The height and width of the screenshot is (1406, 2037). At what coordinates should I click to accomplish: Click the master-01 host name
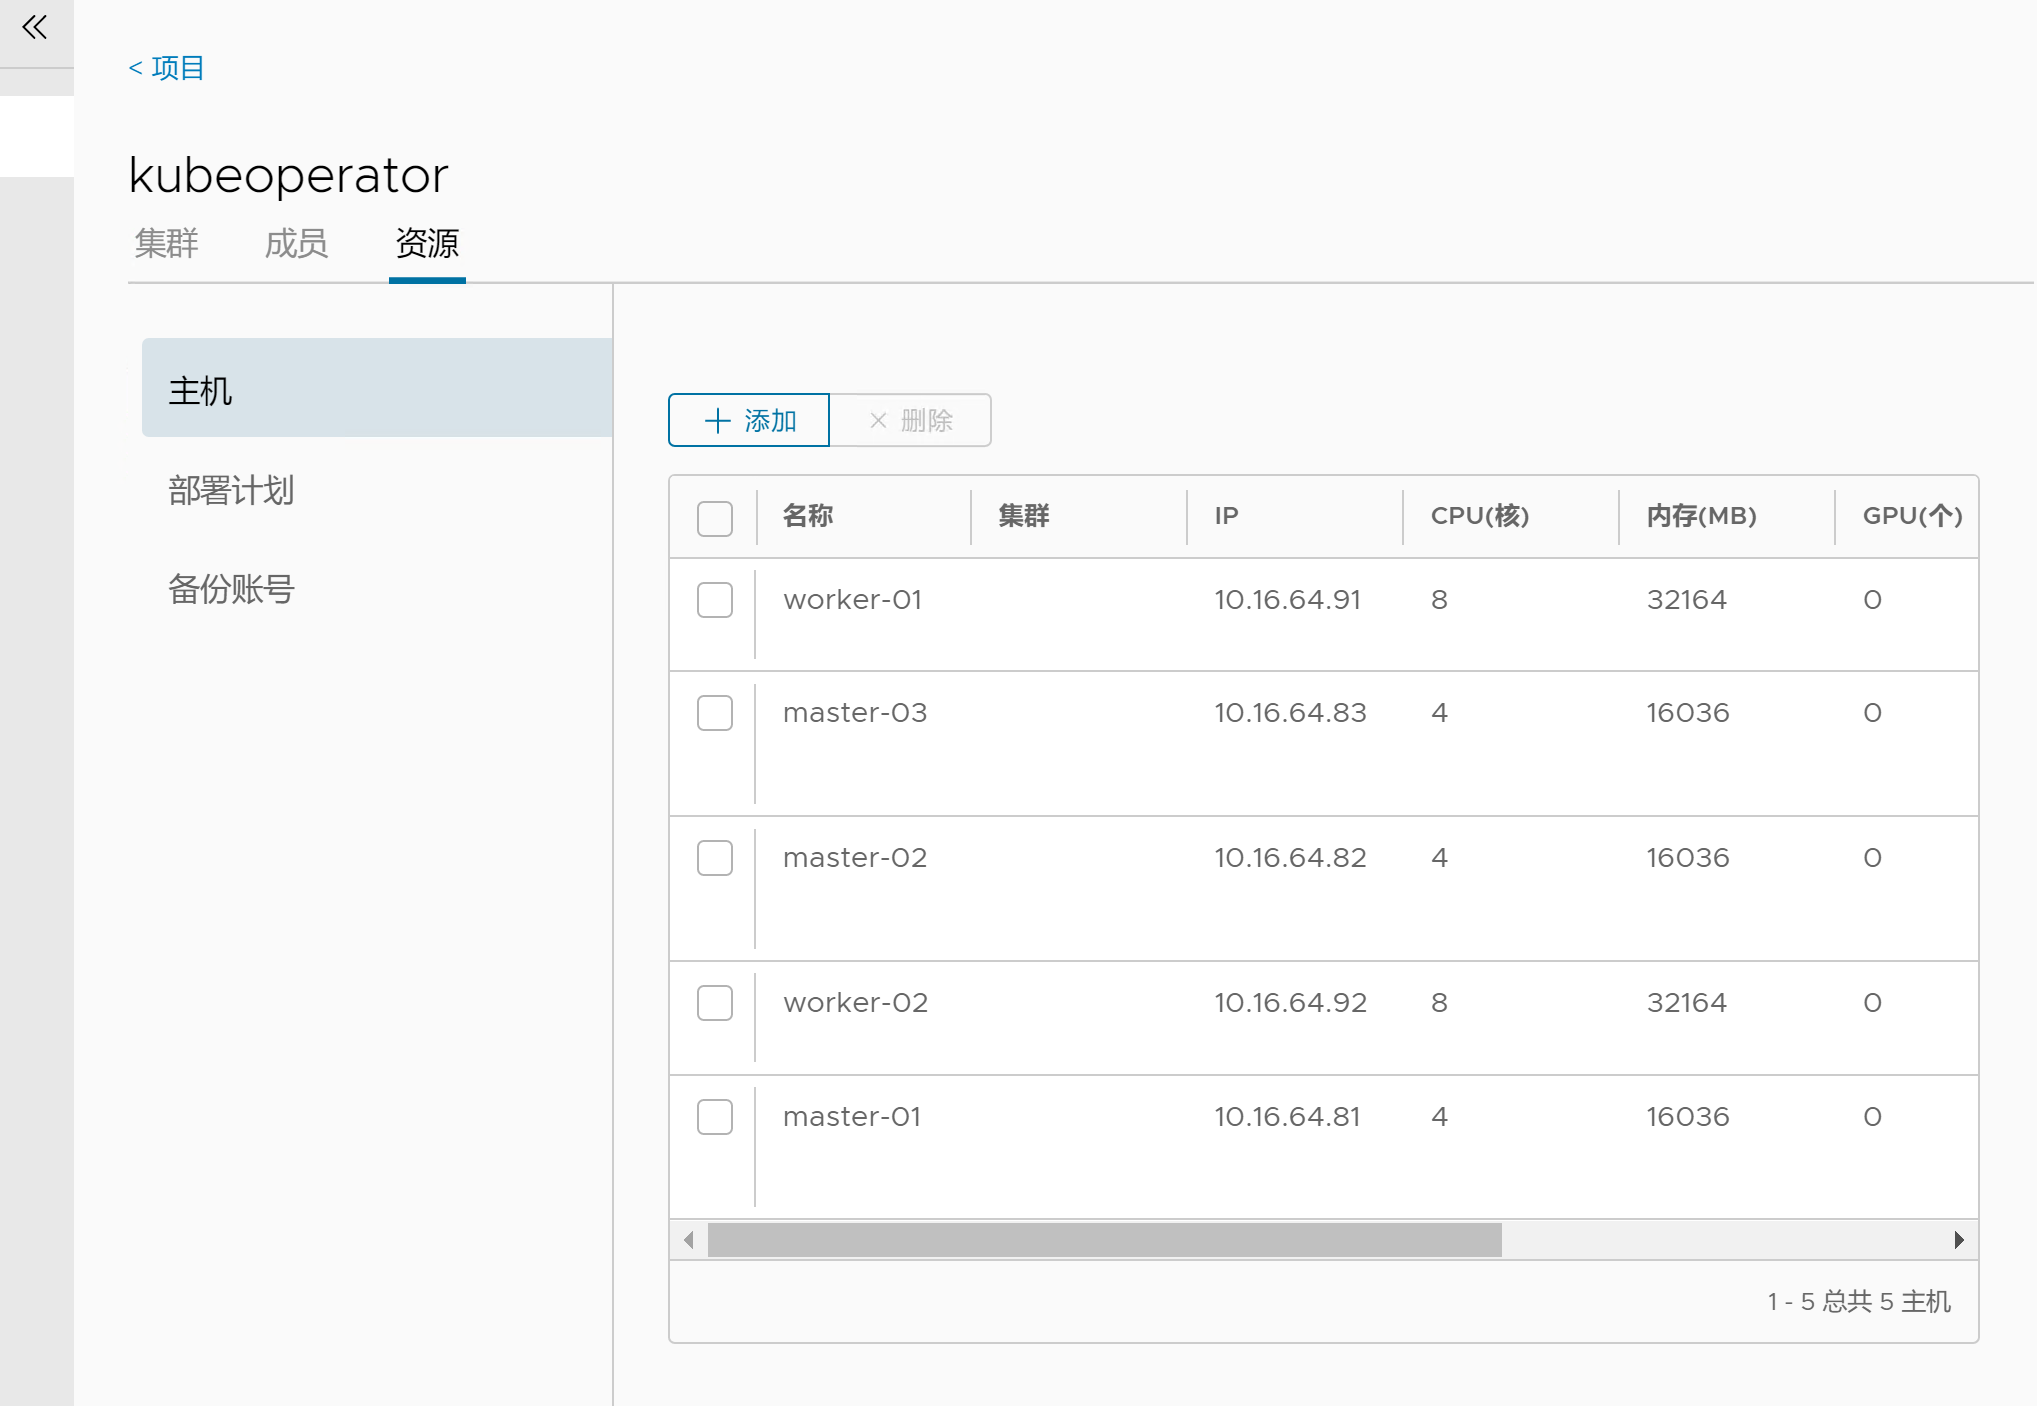(852, 1117)
